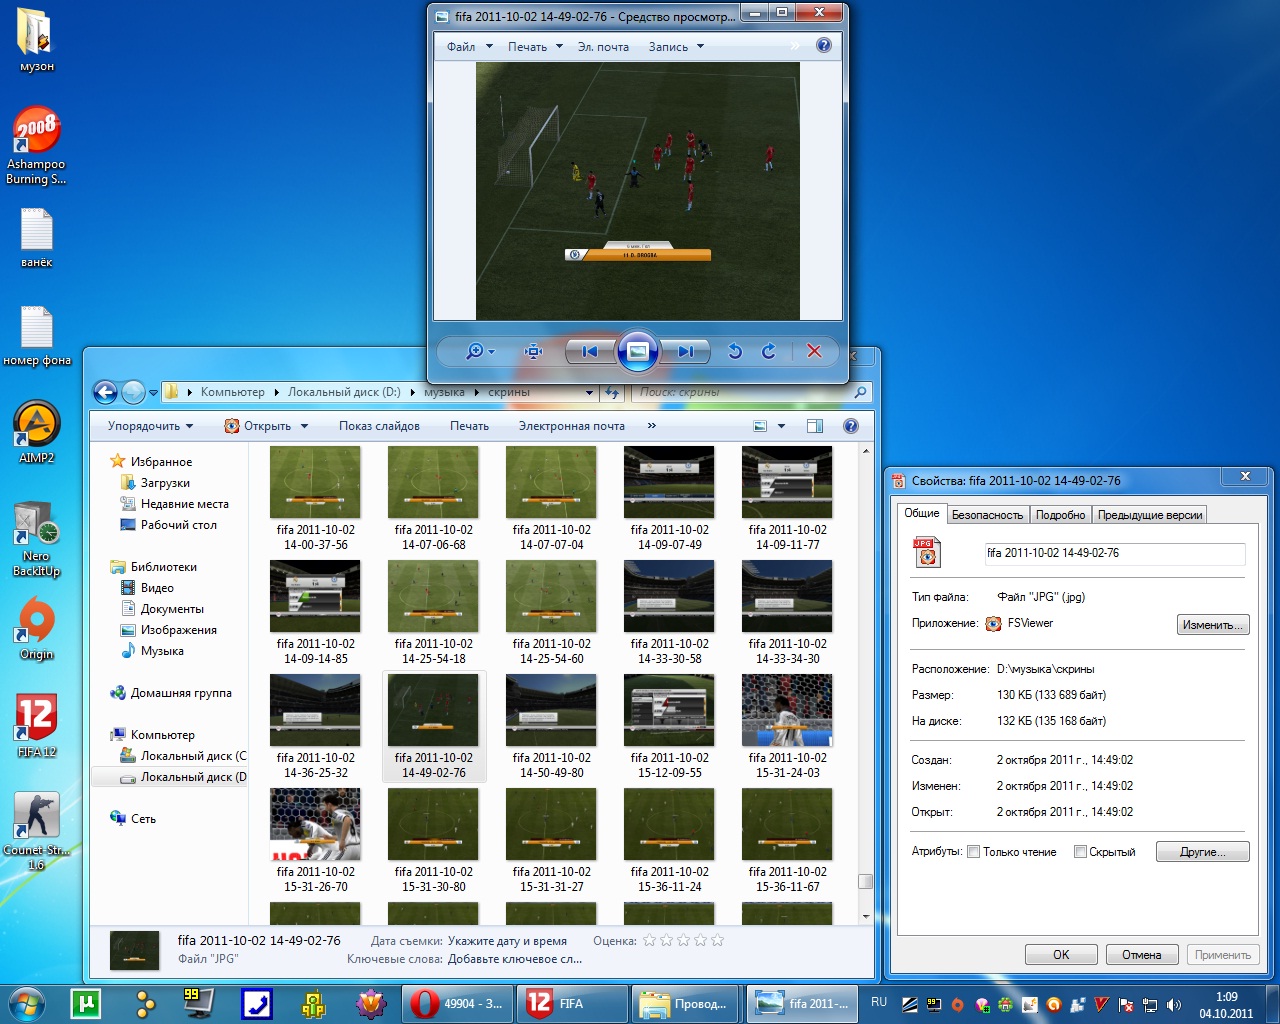This screenshot has height=1024, width=1280.
Task: Click the FIFA 12 desktop icon
Action: (37, 725)
